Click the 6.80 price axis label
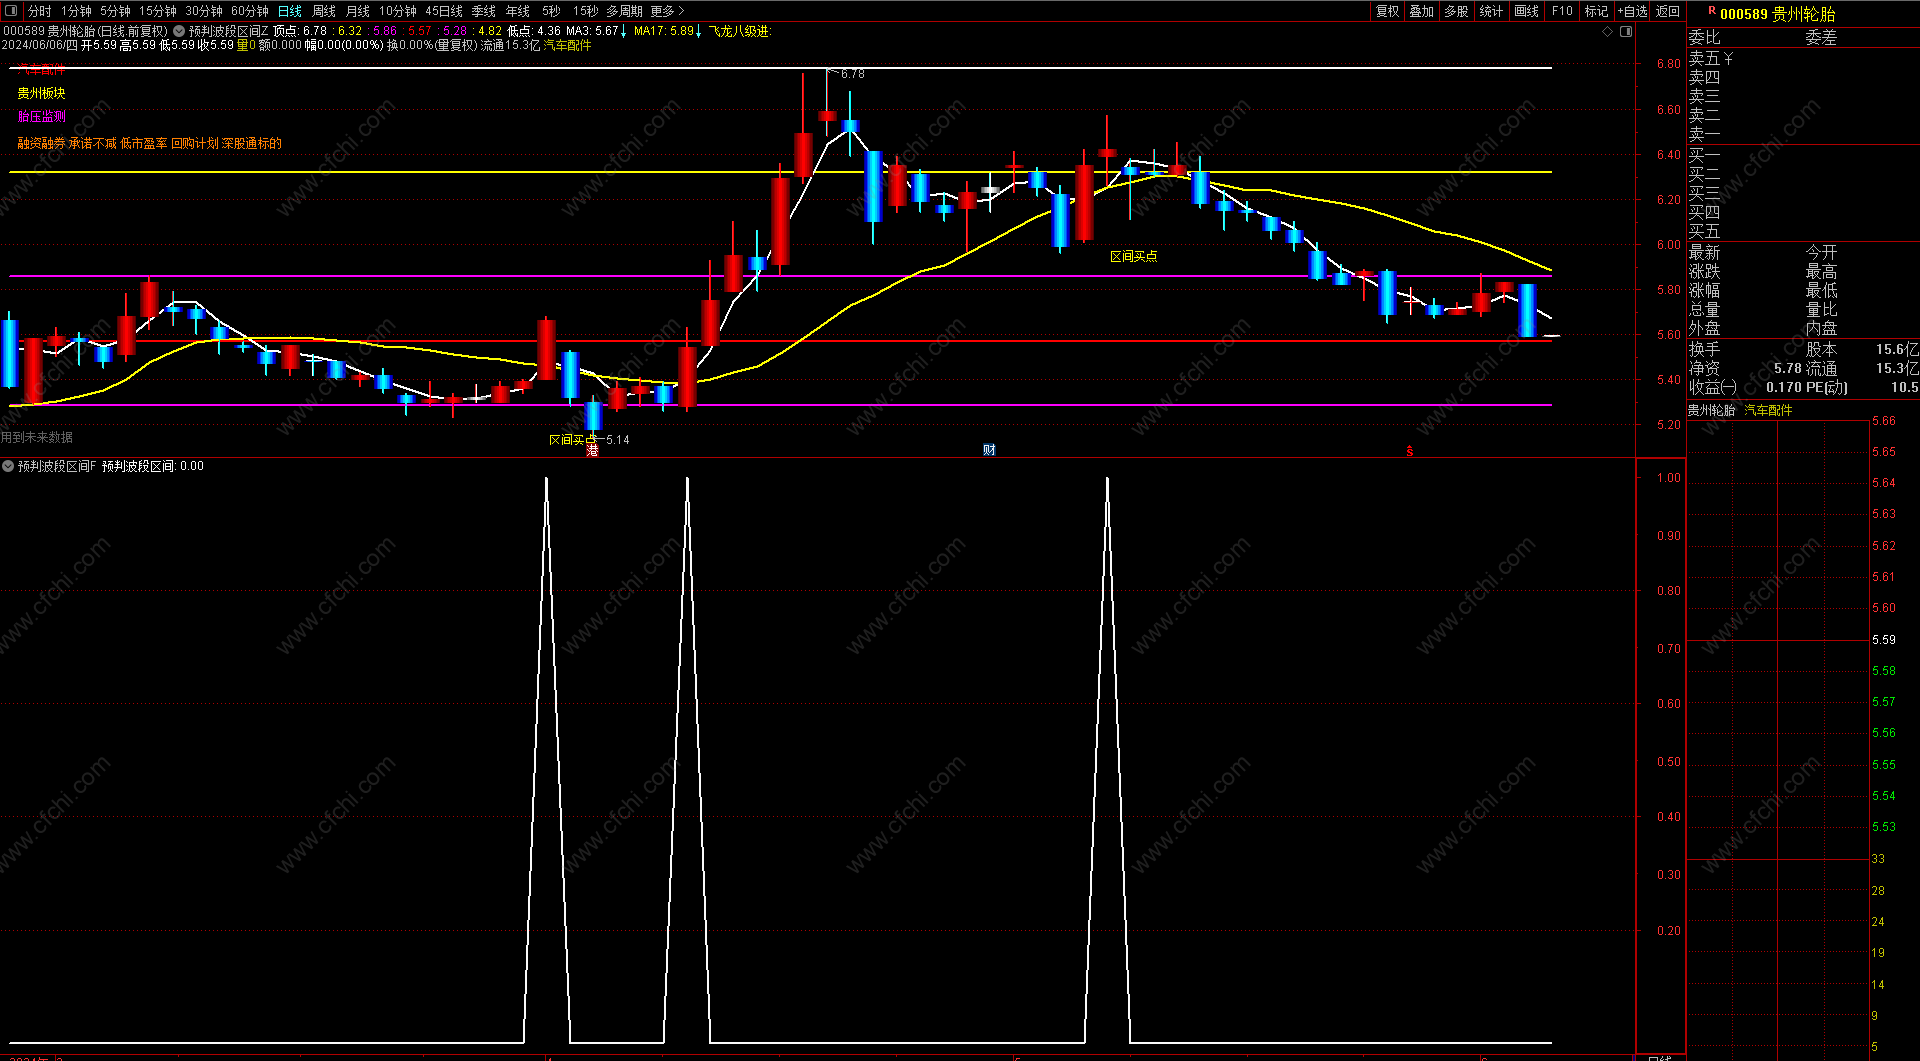This screenshot has width=1920, height=1061. coord(1669,64)
